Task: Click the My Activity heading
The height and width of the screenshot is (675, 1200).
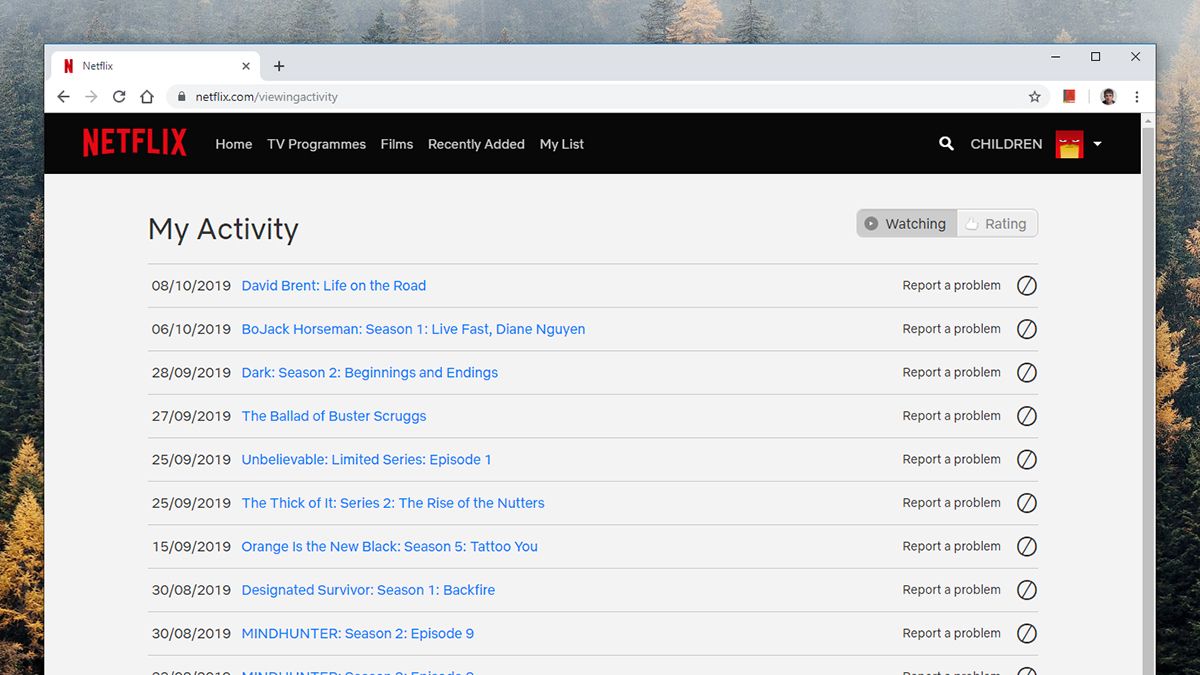Action: [x=223, y=229]
